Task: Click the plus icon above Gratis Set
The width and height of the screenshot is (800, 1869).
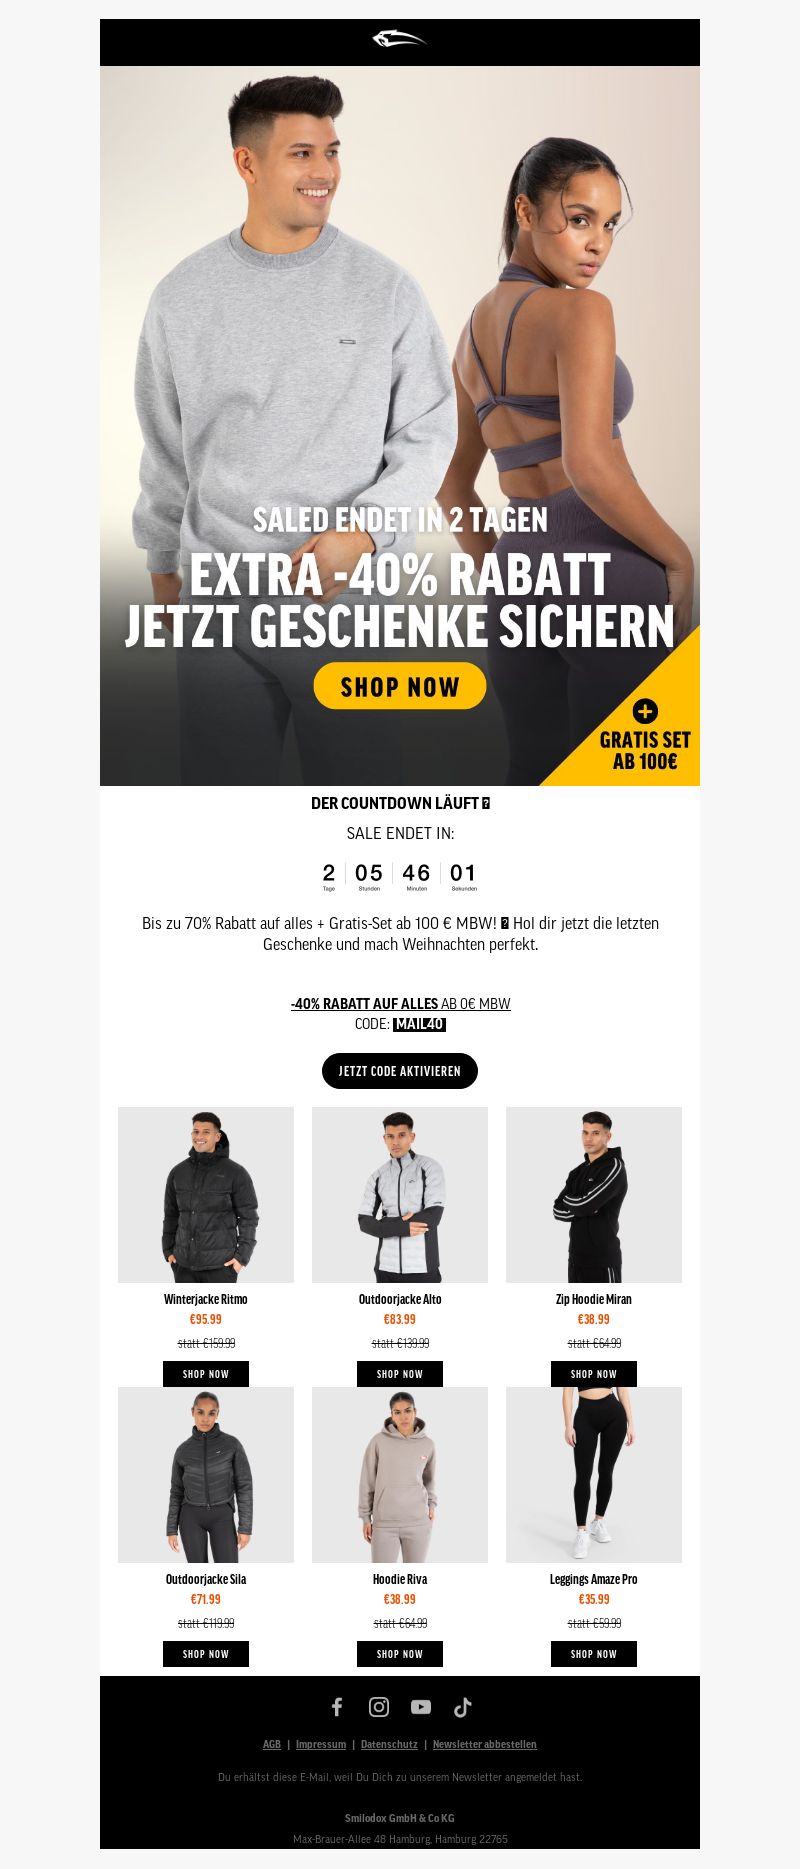Action: pos(645,711)
